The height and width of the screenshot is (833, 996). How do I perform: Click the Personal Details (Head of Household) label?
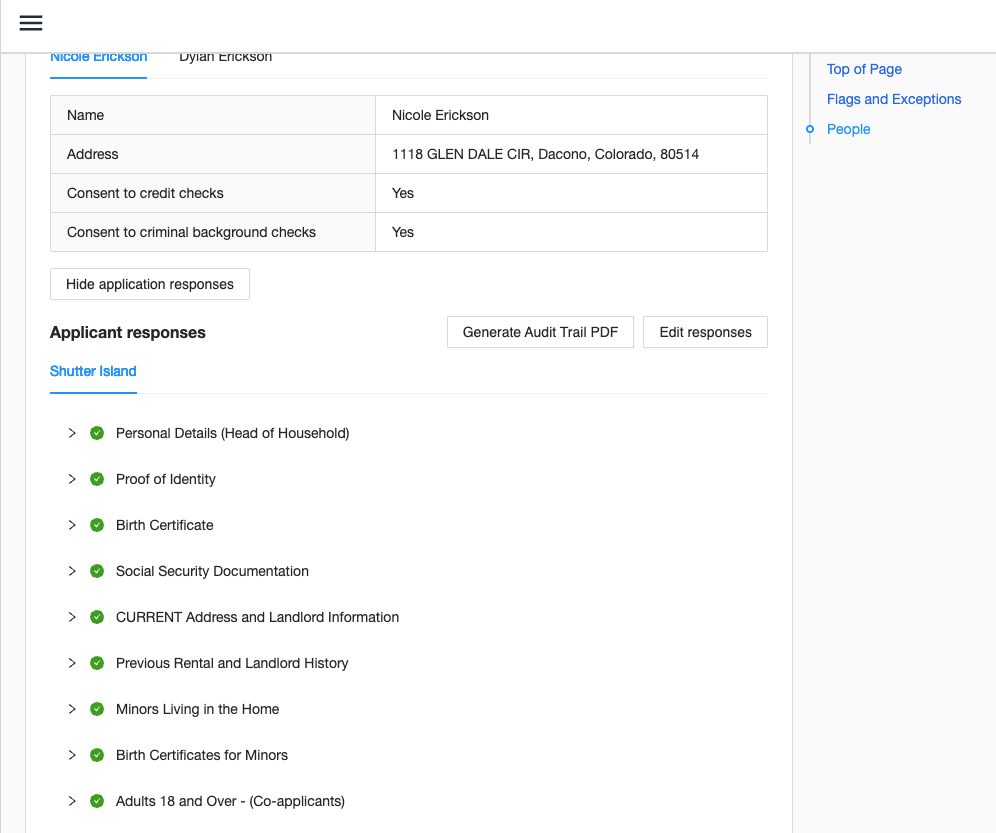232,433
